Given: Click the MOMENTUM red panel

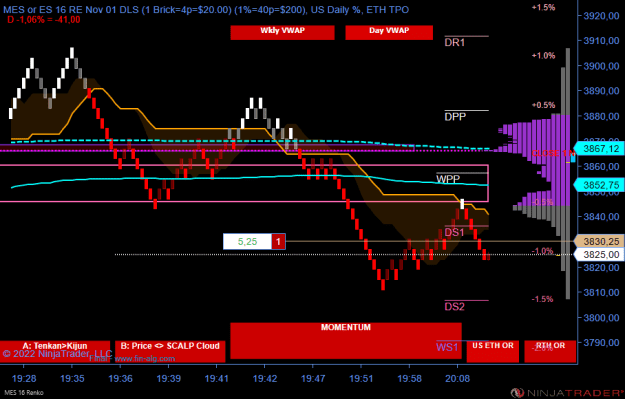Looking at the screenshot, I should pyautogui.click(x=346, y=341).
